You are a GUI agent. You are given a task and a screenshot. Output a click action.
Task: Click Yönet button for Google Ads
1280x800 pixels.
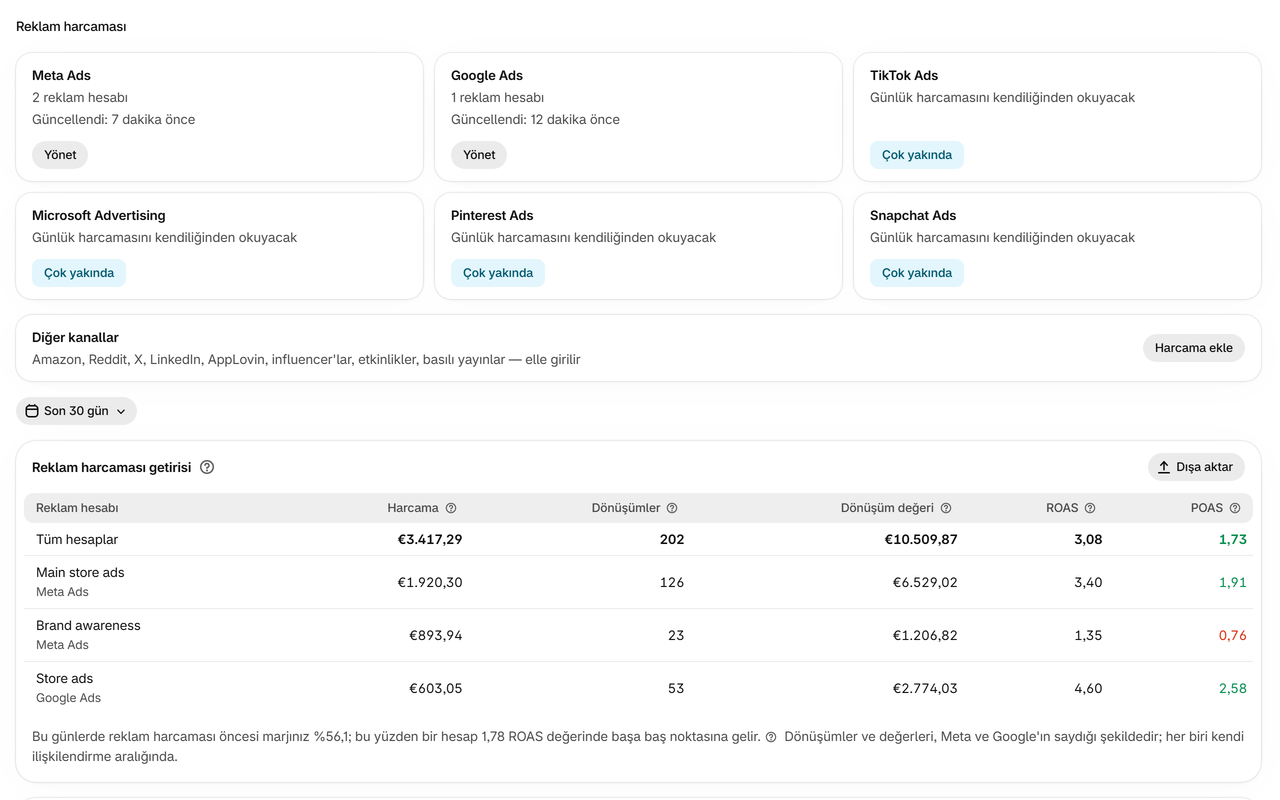pyautogui.click(x=479, y=155)
